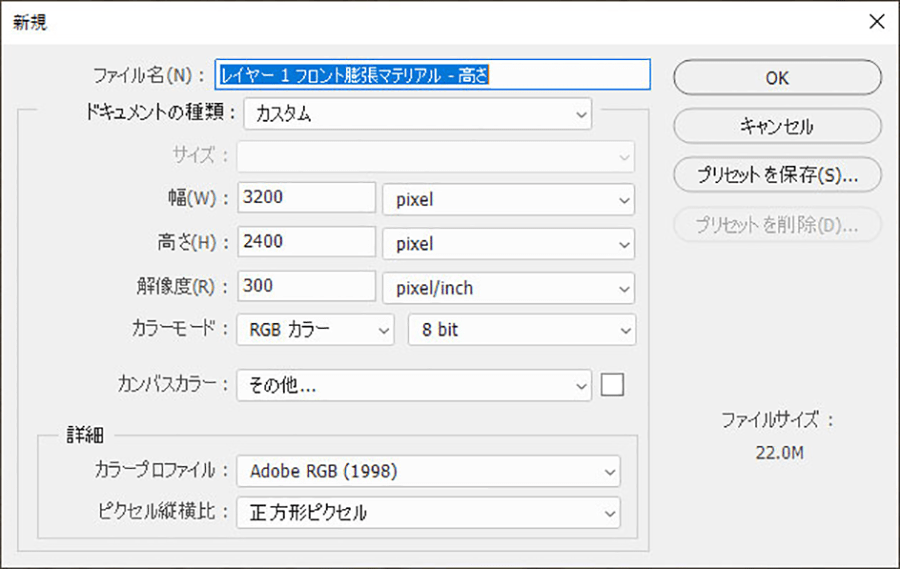900x569 pixels.
Task: Open the カラープロファイル Adobe RGB dropdown
Action: [x=428, y=470]
